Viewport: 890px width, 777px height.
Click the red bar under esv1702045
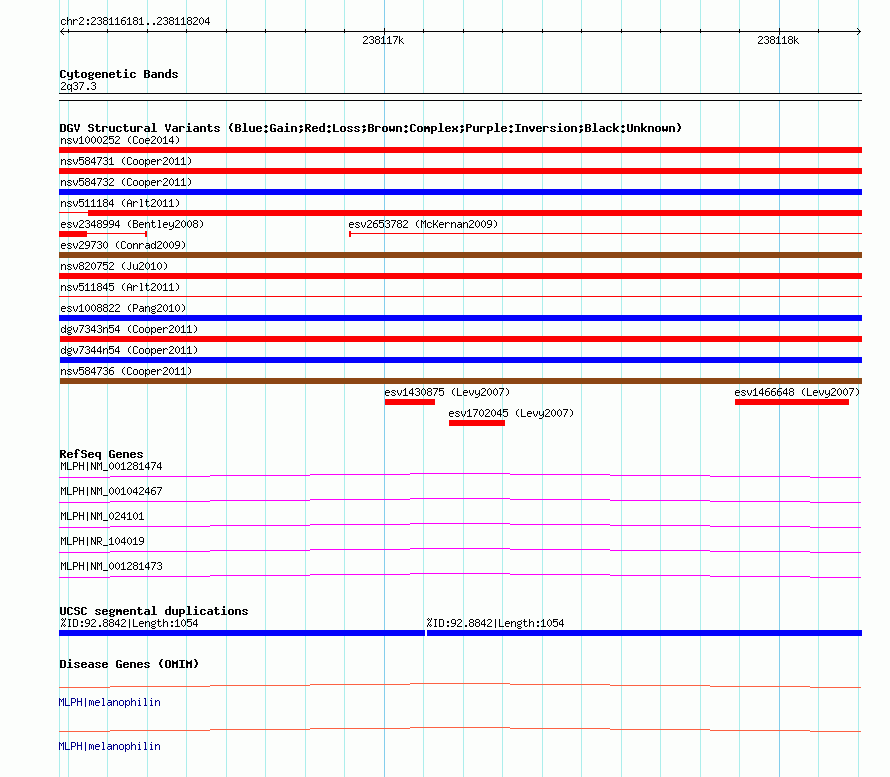[x=477, y=423]
